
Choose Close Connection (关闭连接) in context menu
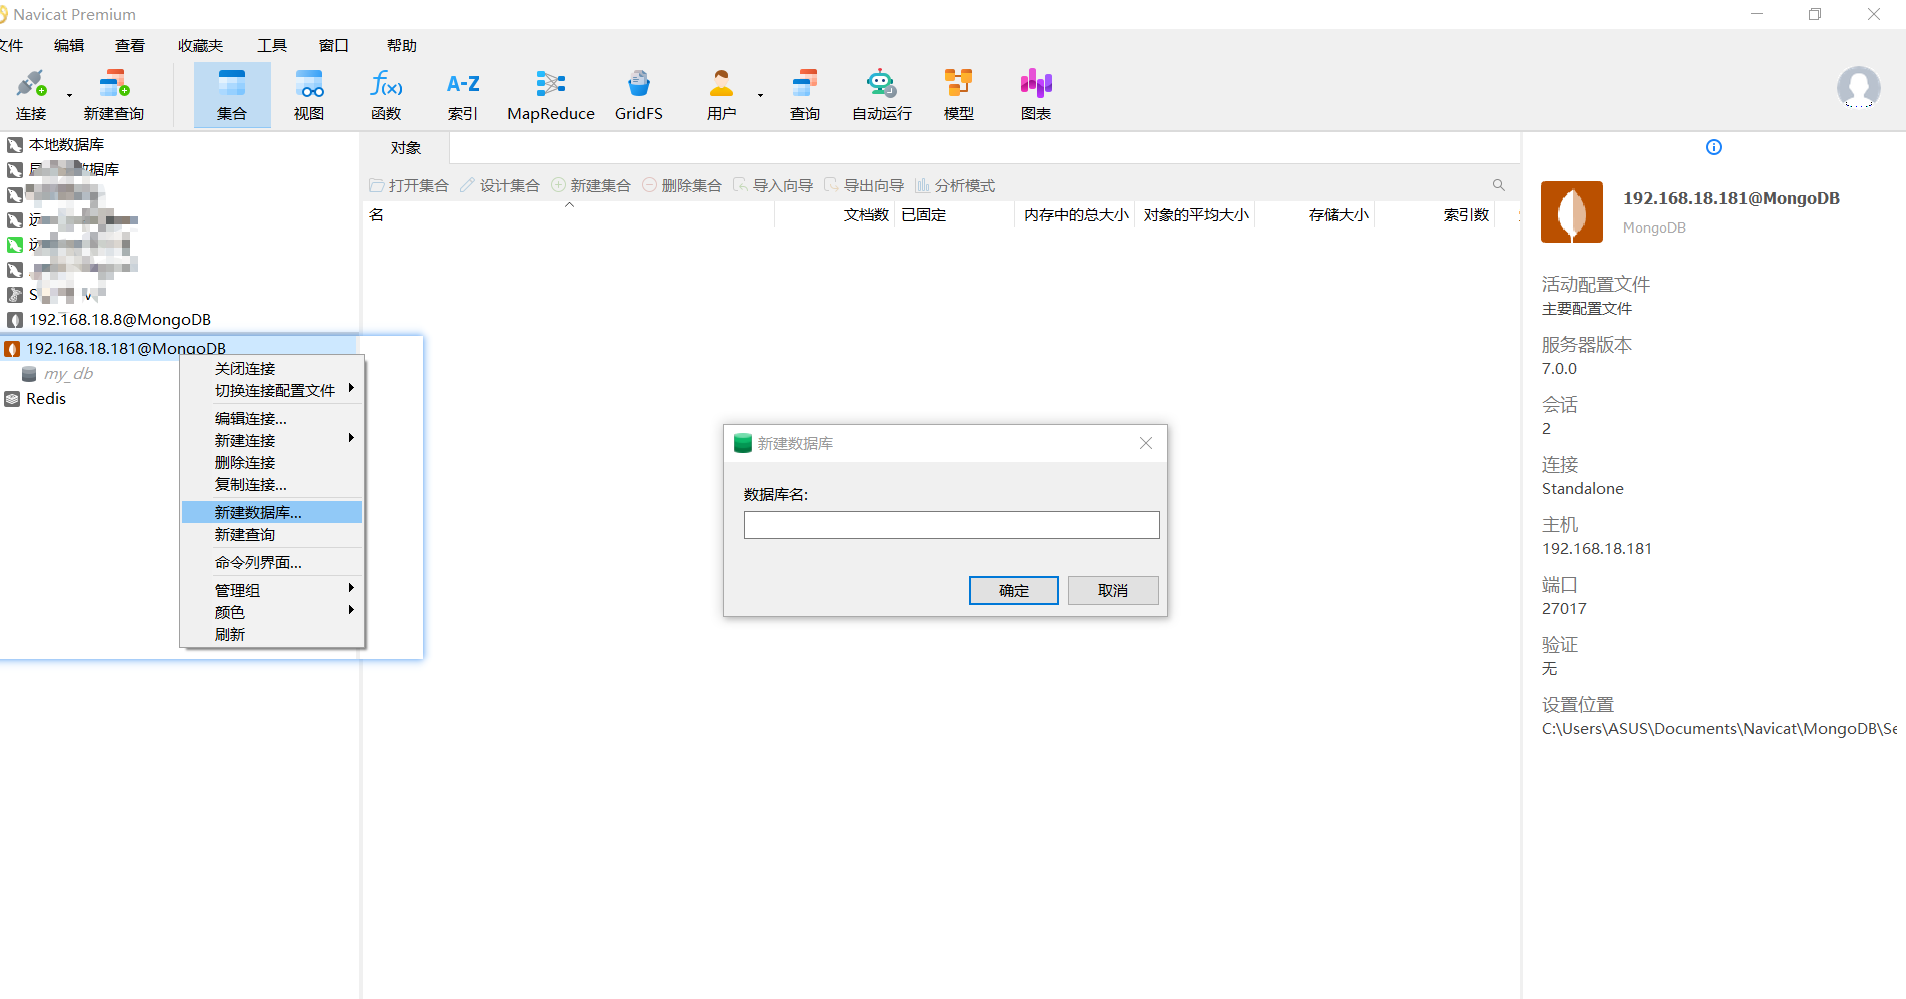272,369
